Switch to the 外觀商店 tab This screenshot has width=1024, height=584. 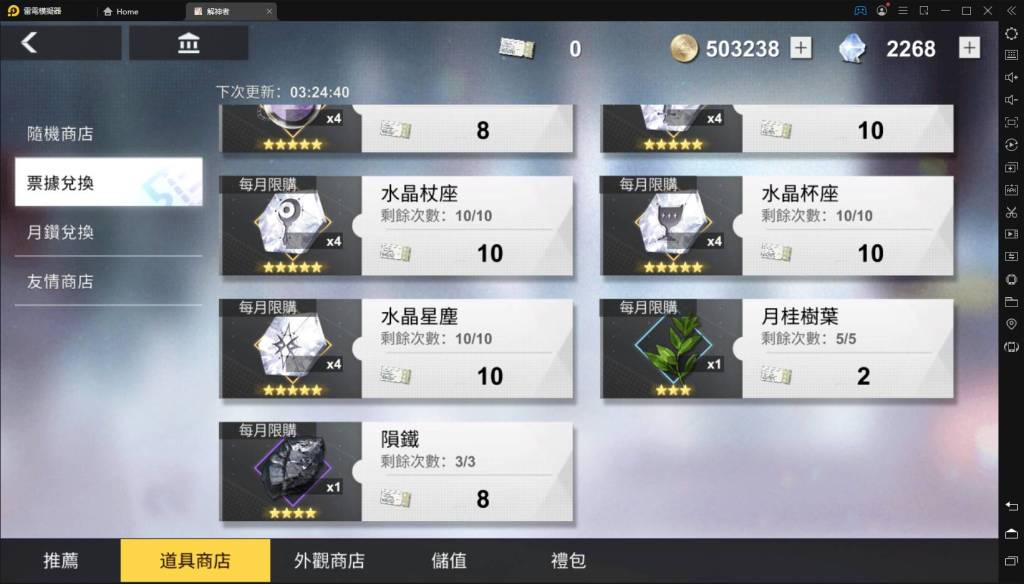point(329,560)
